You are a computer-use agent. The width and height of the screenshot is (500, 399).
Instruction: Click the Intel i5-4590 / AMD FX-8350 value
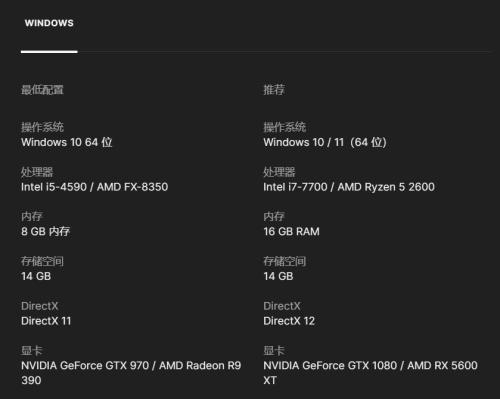94,187
